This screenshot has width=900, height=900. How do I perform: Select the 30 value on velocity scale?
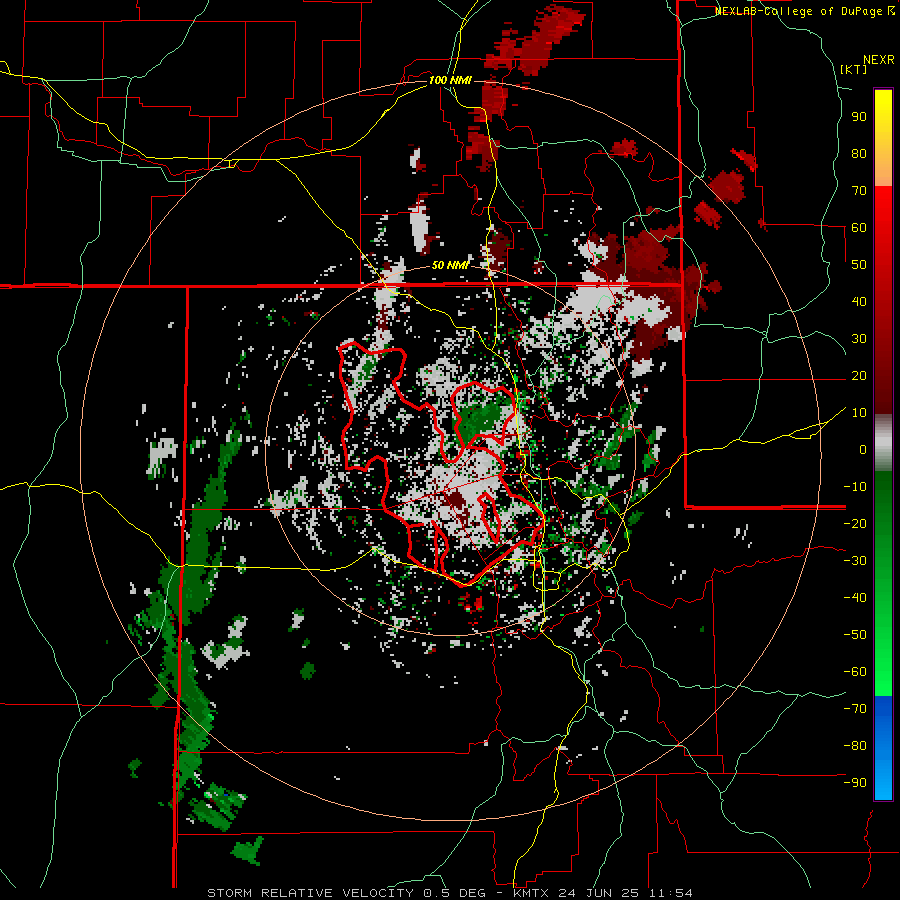point(859,339)
